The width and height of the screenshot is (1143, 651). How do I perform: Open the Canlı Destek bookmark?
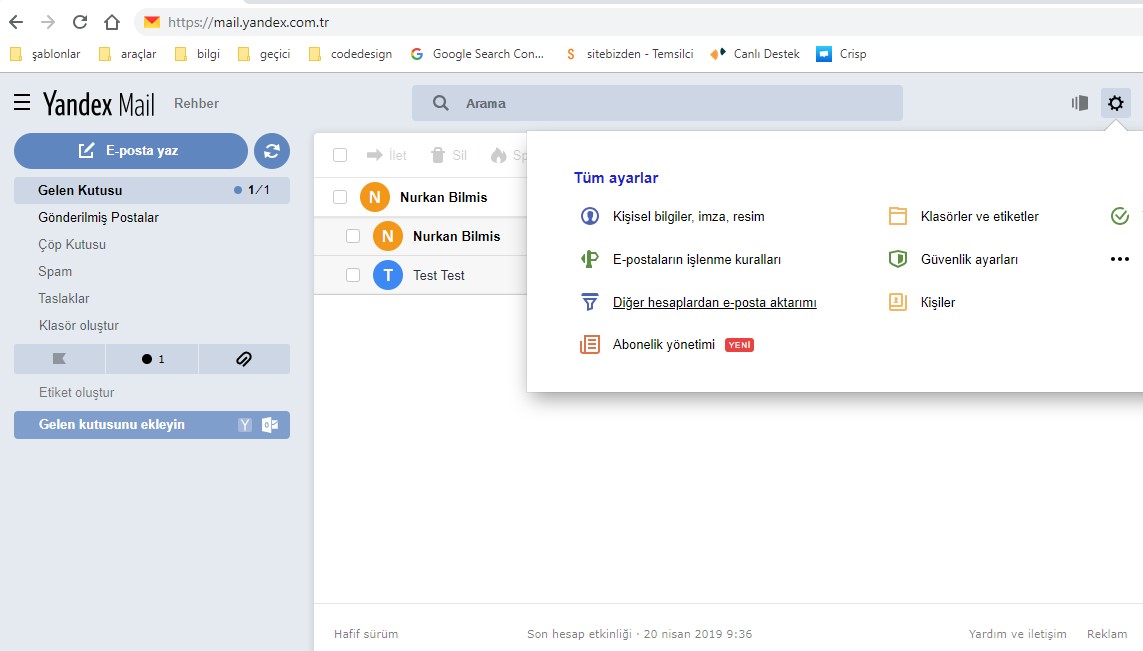(754, 54)
